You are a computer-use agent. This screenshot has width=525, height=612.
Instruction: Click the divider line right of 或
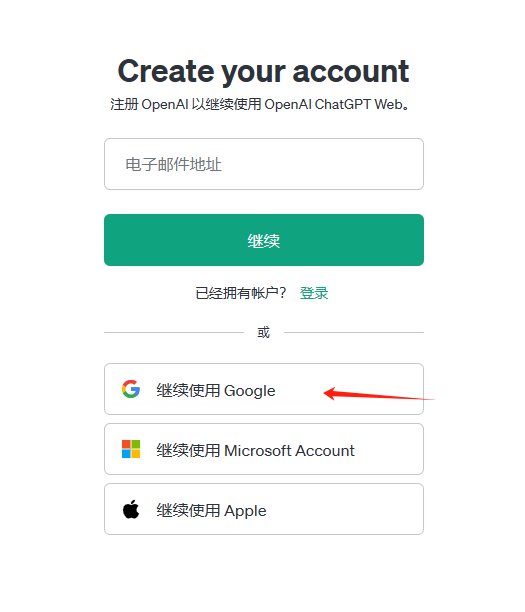pyautogui.click(x=354, y=333)
